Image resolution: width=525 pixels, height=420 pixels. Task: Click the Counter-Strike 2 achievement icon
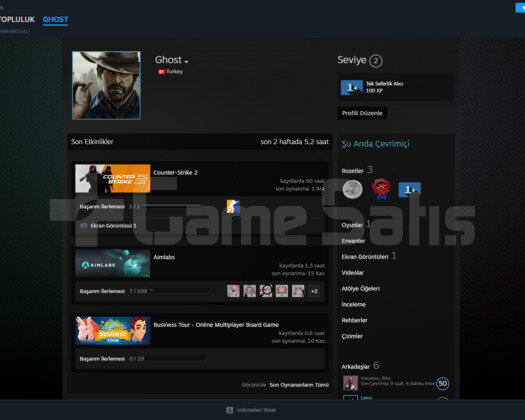point(233,206)
